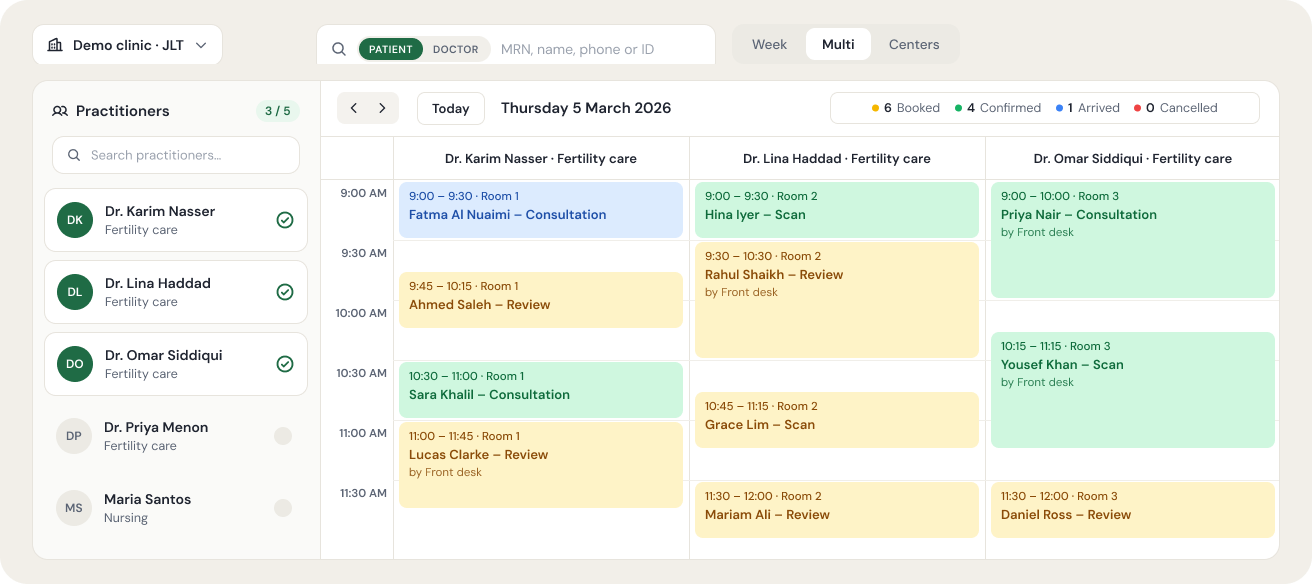Open Priya Nair – Consultation appointment
The height and width of the screenshot is (584, 1312).
click(1133, 240)
